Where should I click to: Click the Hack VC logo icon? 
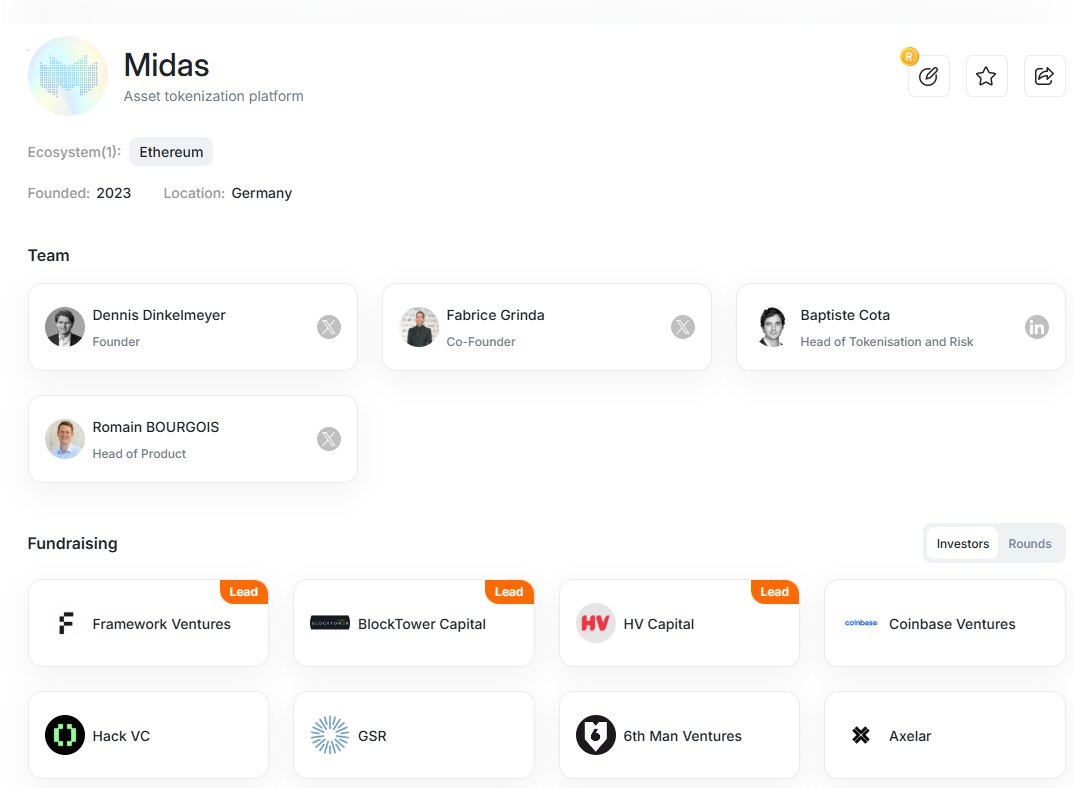65,735
